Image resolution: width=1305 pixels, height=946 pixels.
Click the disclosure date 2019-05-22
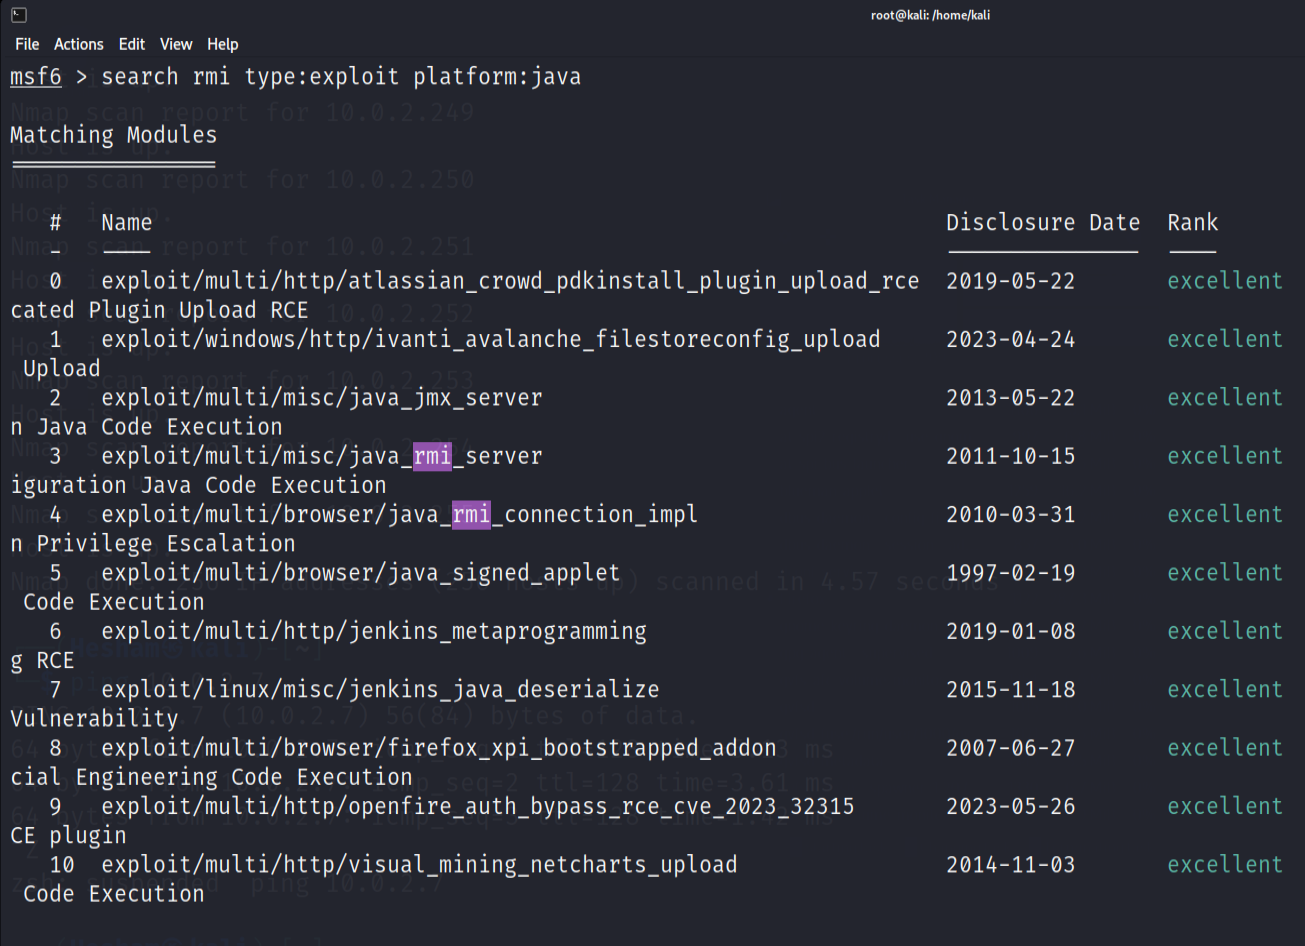pyautogui.click(x=1011, y=281)
